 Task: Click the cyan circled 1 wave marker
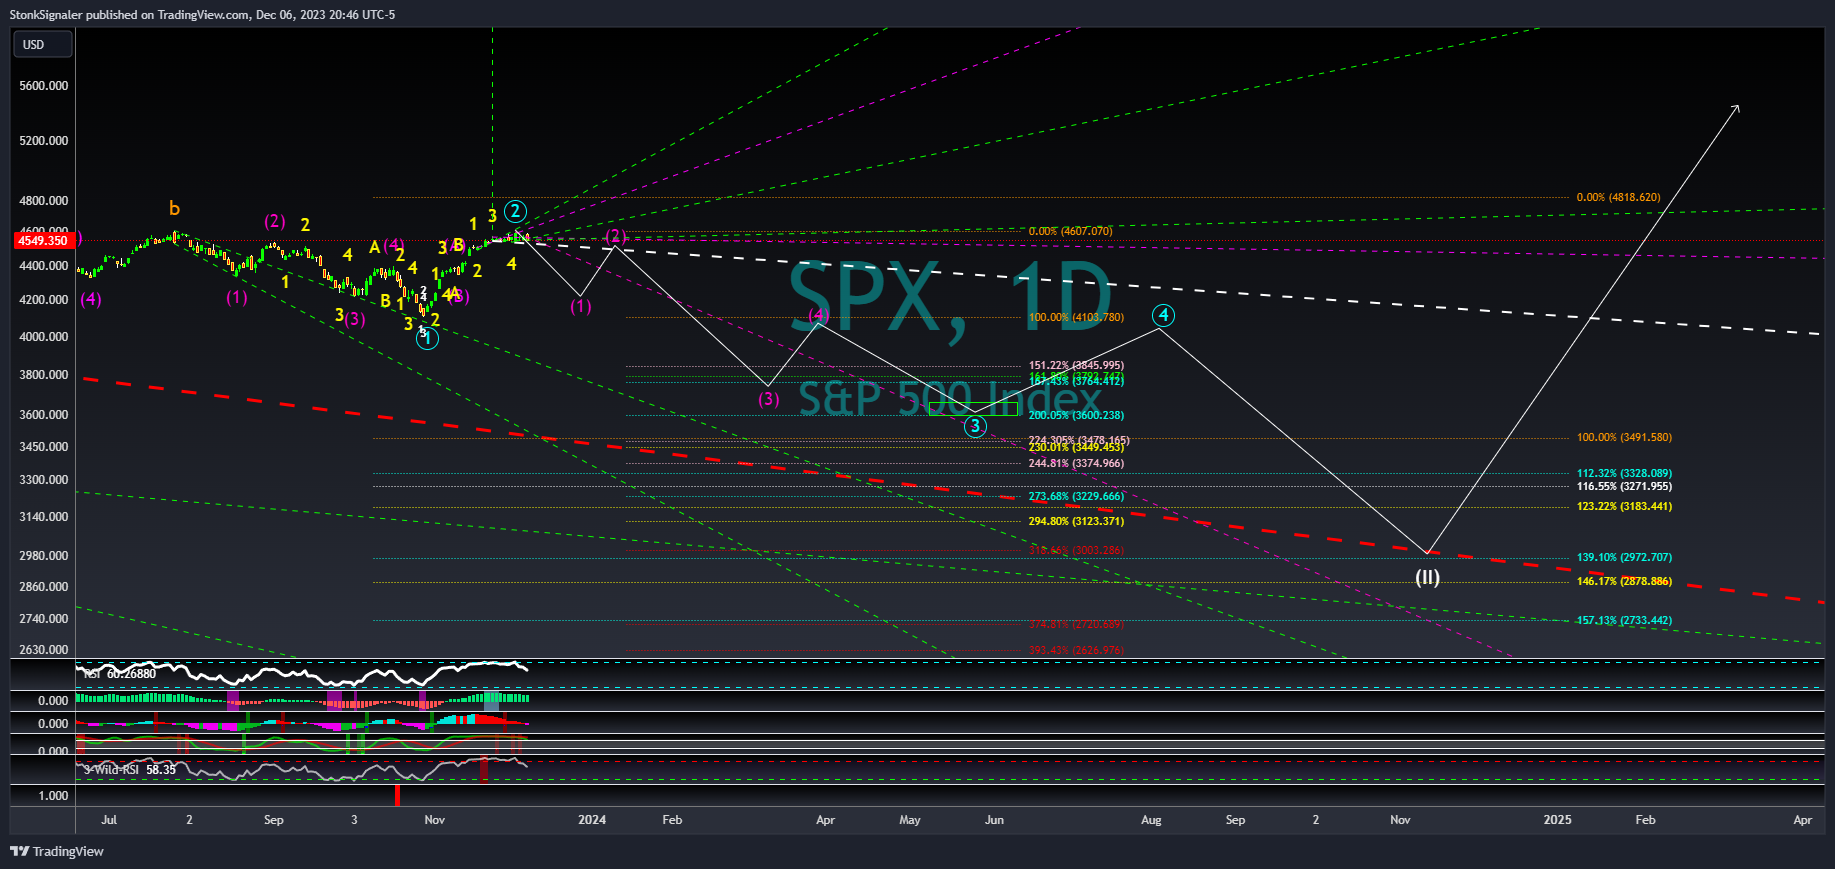[427, 339]
